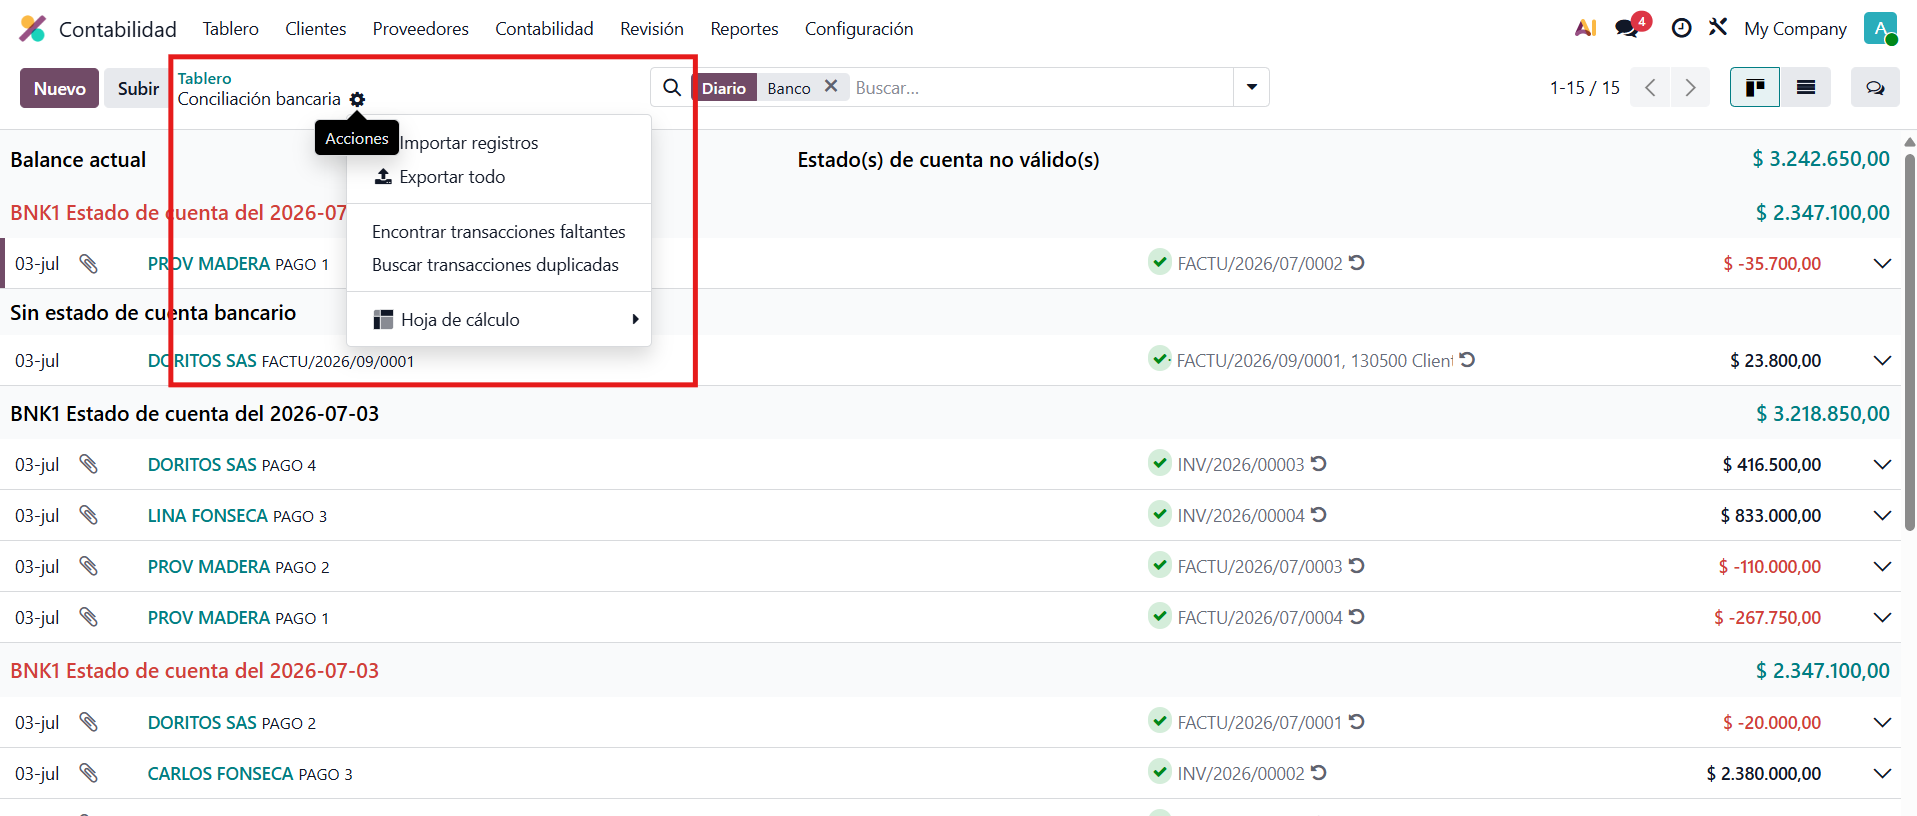Image resolution: width=1917 pixels, height=816 pixels.
Task: Open the activities clock icon
Action: pos(1681,28)
